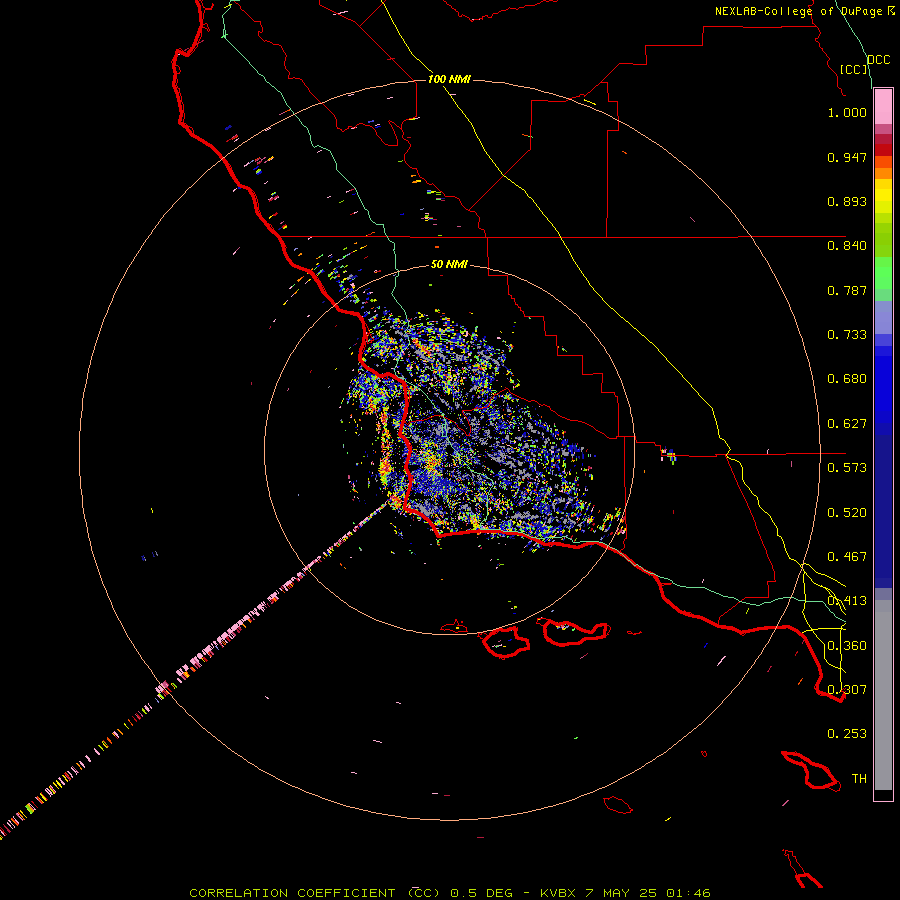Click the [CC] units label above color bar
Image resolution: width=900 pixels, height=900 pixels.
(853, 69)
